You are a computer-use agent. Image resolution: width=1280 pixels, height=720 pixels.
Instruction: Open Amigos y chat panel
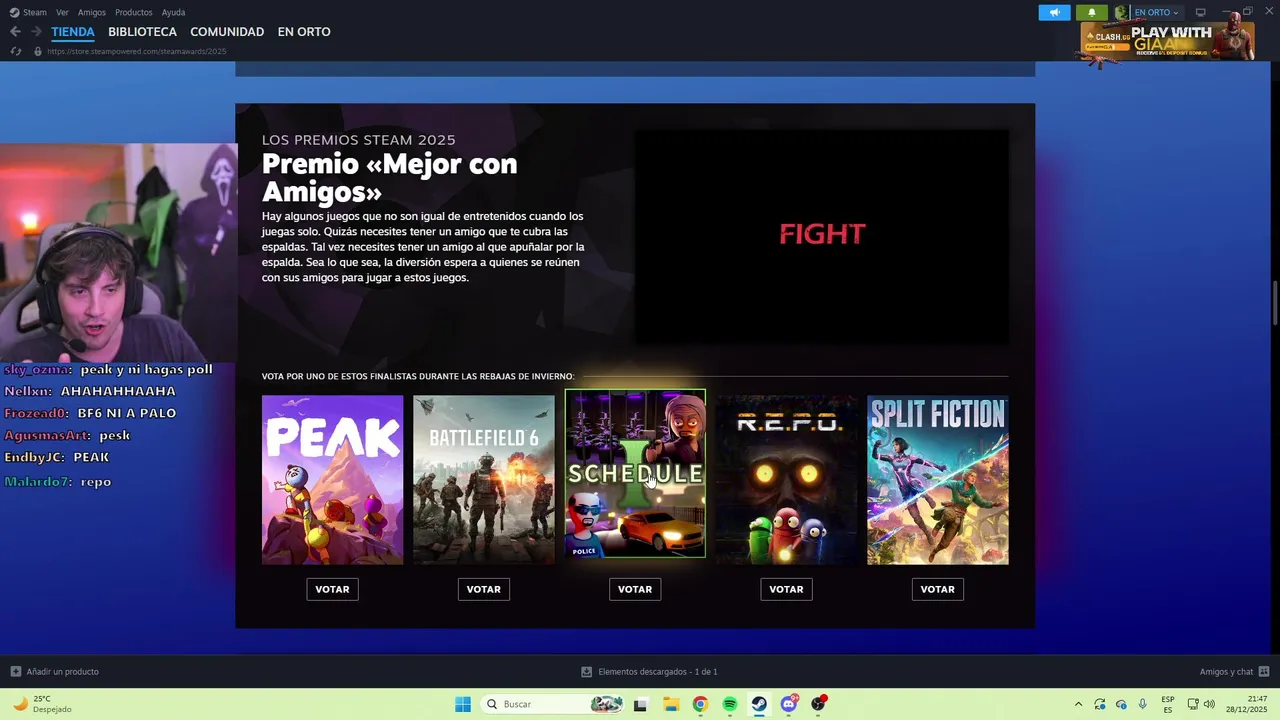pyautogui.click(x=1226, y=672)
